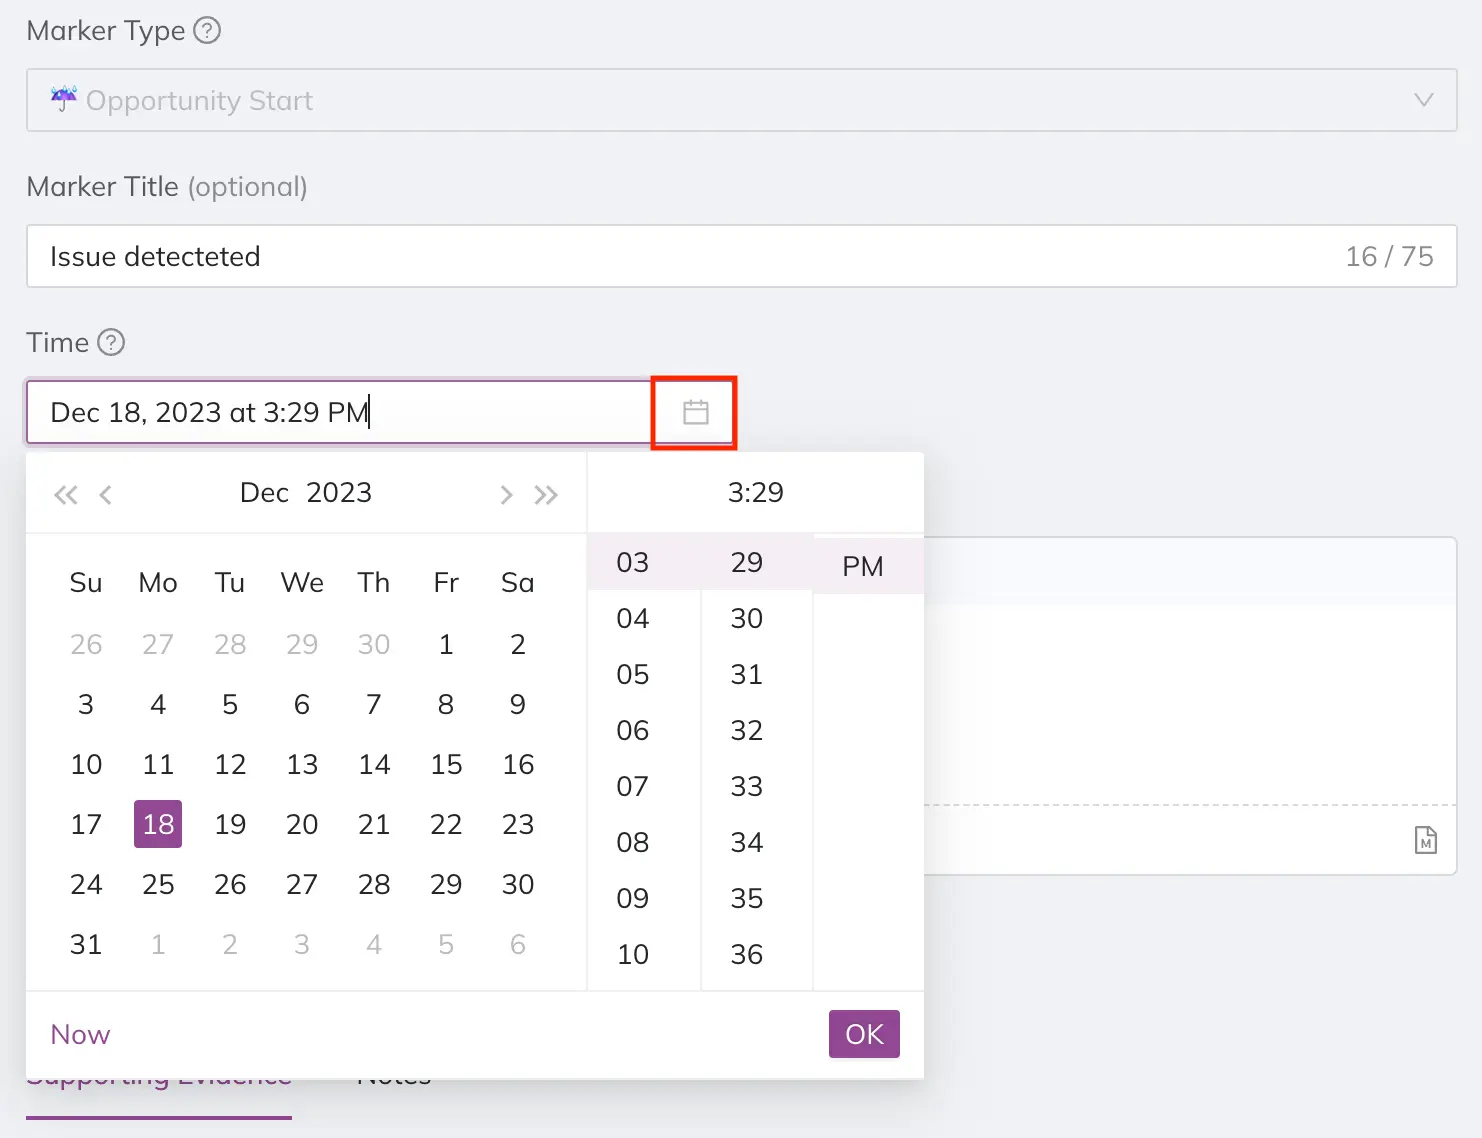Click the Now link
The image size is (1482, 1138).
(x=80, y=1034)
